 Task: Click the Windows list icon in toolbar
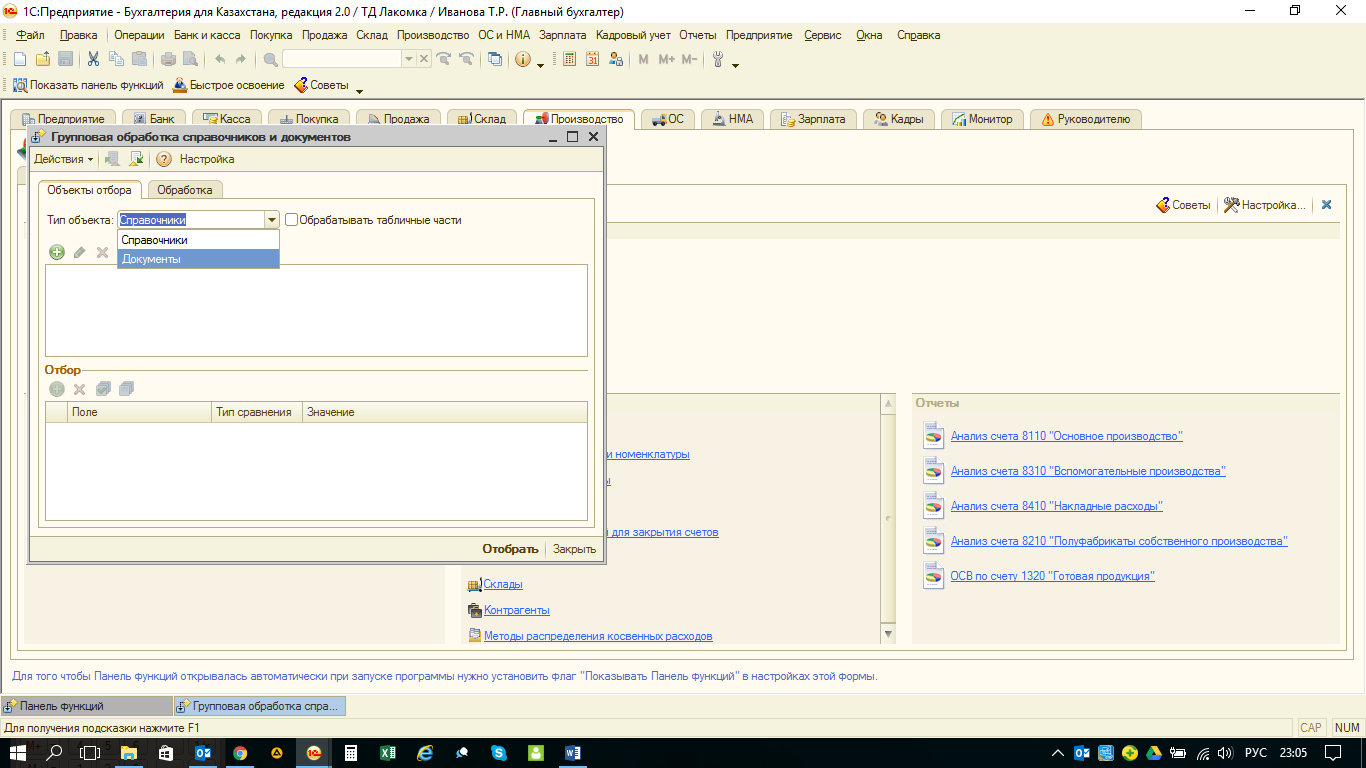coord(495,59)
